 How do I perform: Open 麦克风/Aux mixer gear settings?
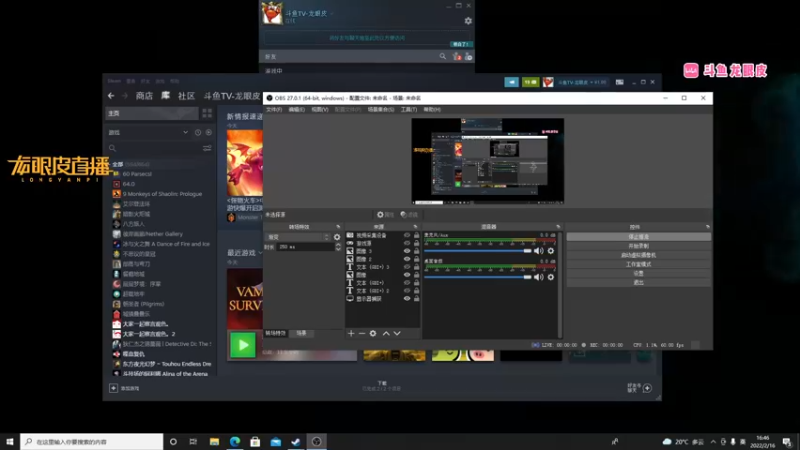[x=551, y=251]
